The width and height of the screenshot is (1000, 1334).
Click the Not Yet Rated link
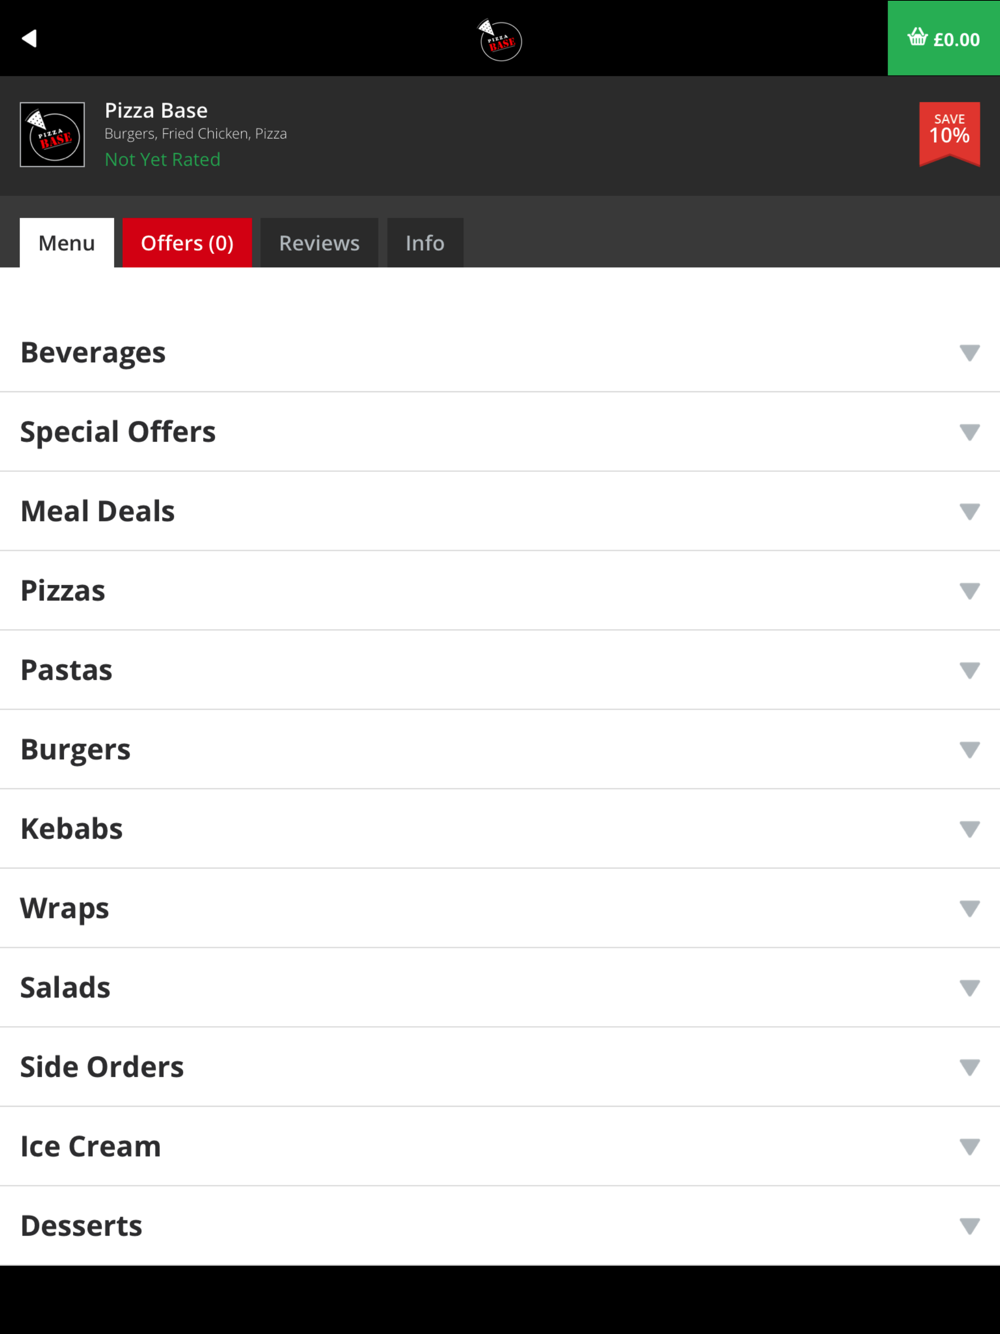click(x=163, y=159)
